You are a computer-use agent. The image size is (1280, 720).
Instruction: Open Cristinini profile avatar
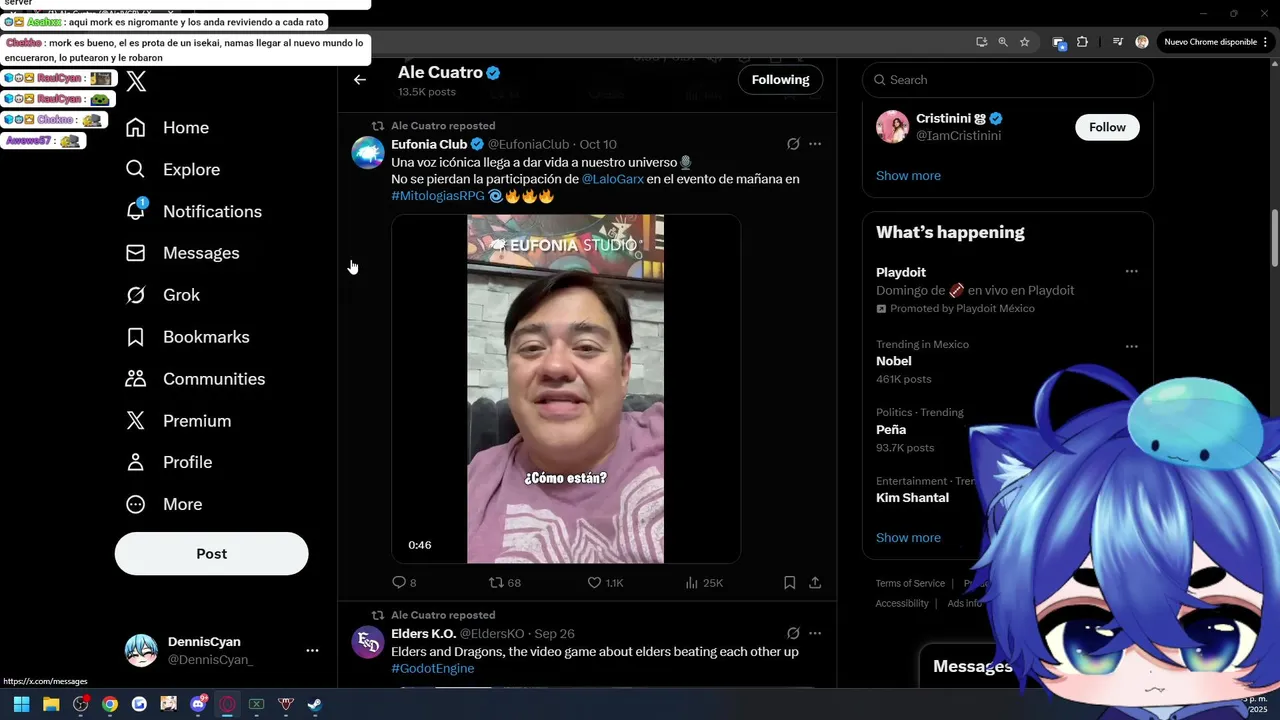coord(892,127)
